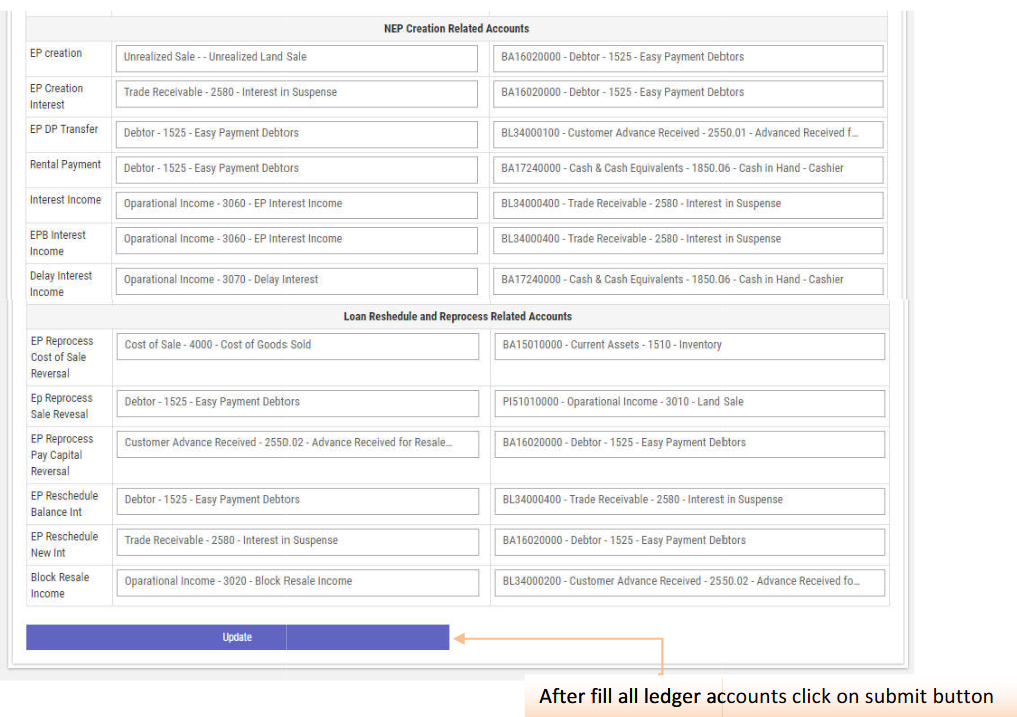1017x717 pixels.
Task: Select the Interest Income EP Interest Income field
Action: pyautogui.click(x=296, y=204)
